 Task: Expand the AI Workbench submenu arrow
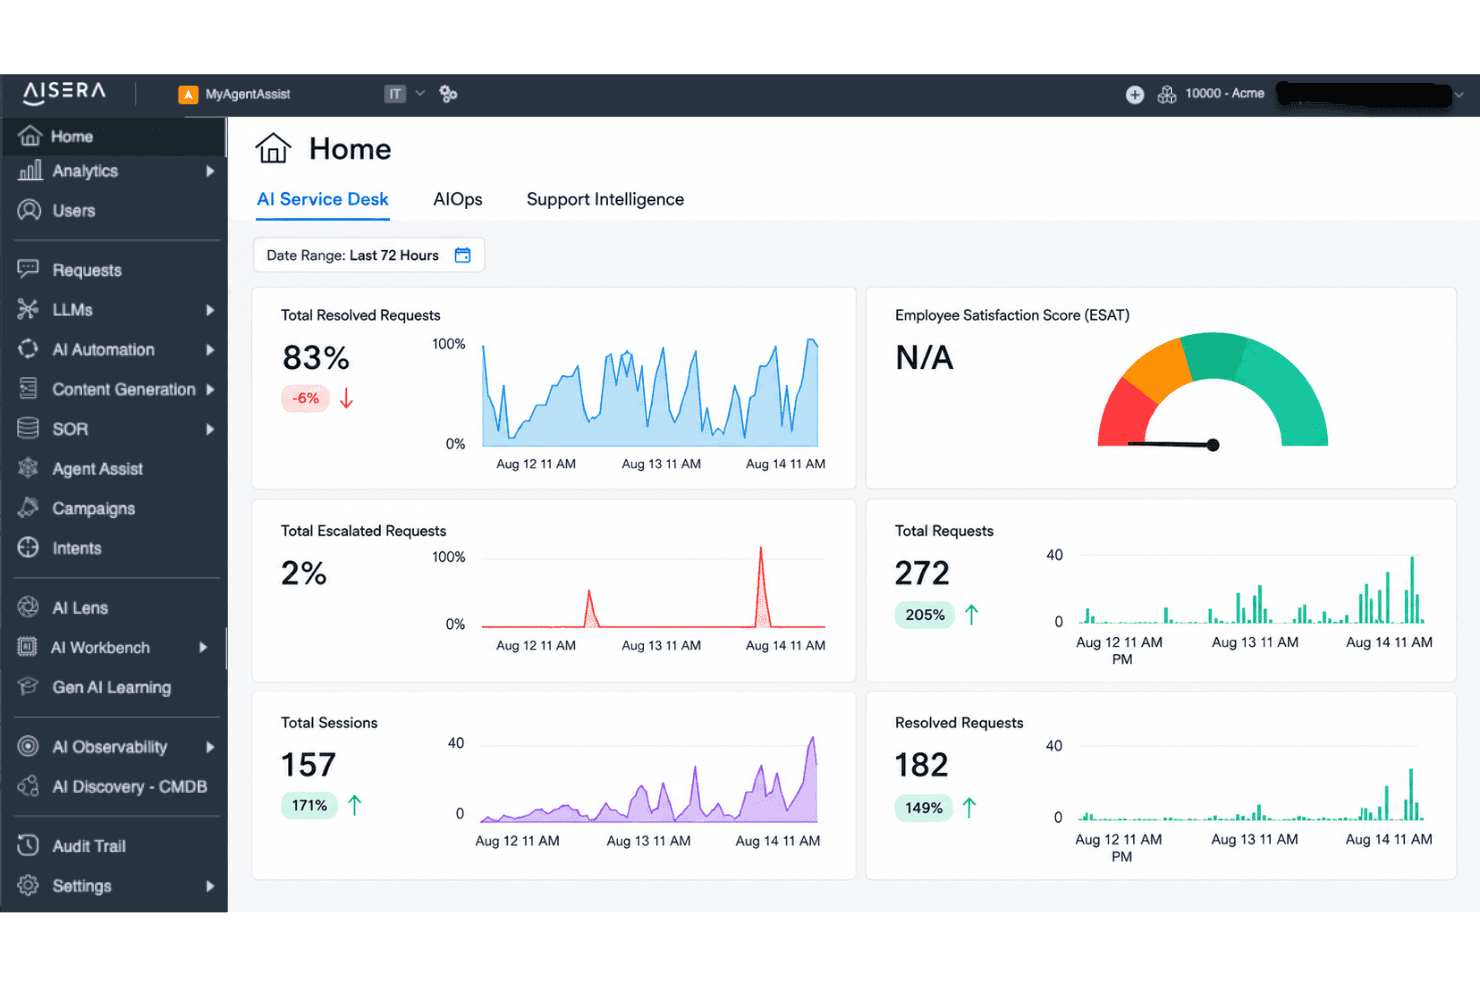coord(203,647)
